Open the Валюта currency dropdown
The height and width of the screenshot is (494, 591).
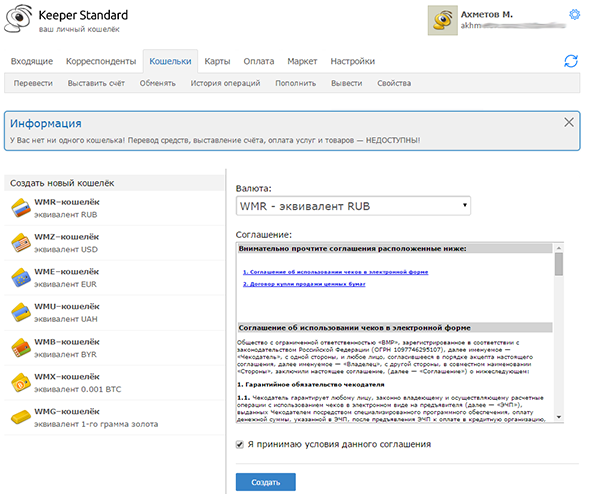click(x=353, y=206)
